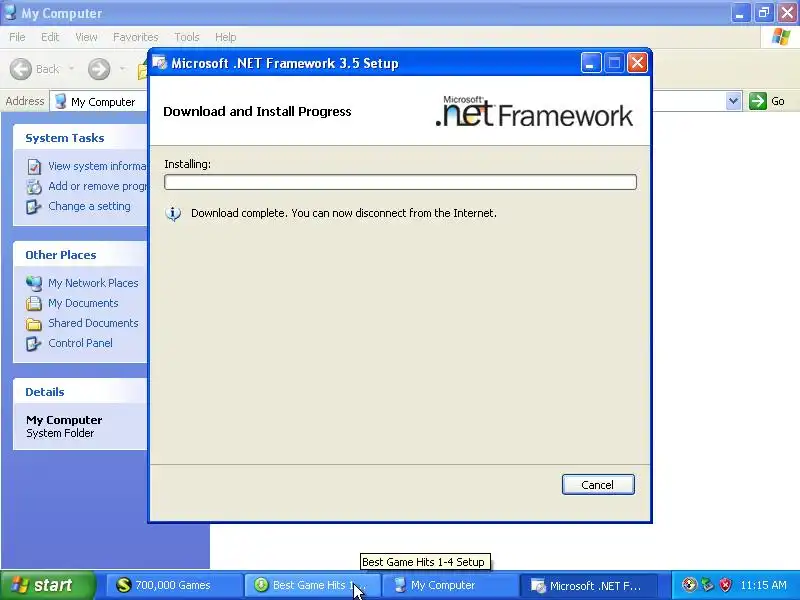Click the Add or remove programs icon
Viewport: 800px width, 600px height.
pos(34,187)
